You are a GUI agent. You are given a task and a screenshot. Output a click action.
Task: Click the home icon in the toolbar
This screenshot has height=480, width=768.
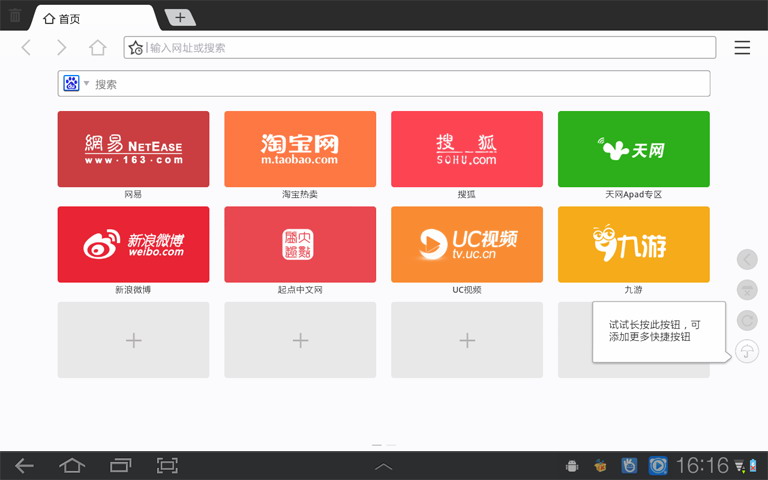(x=97, y=48)
